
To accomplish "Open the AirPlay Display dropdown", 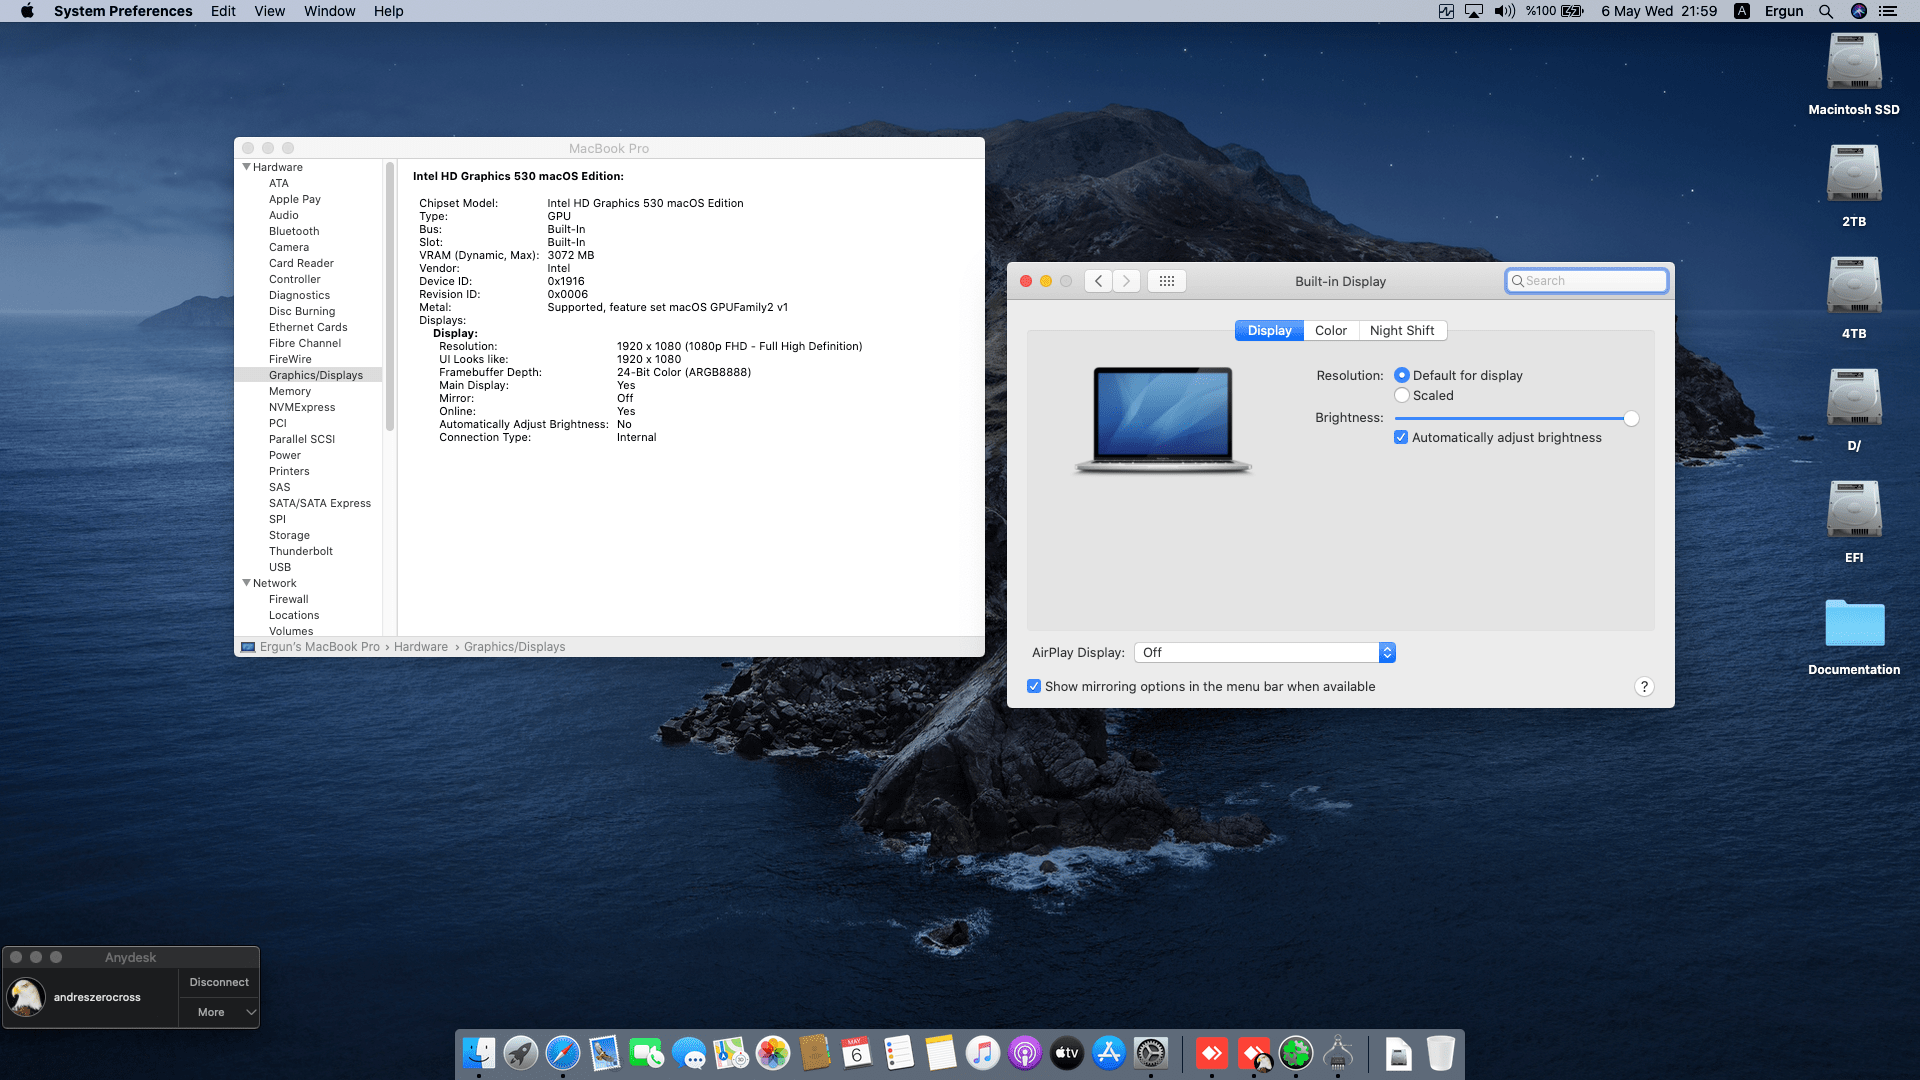I will 1264,652.
